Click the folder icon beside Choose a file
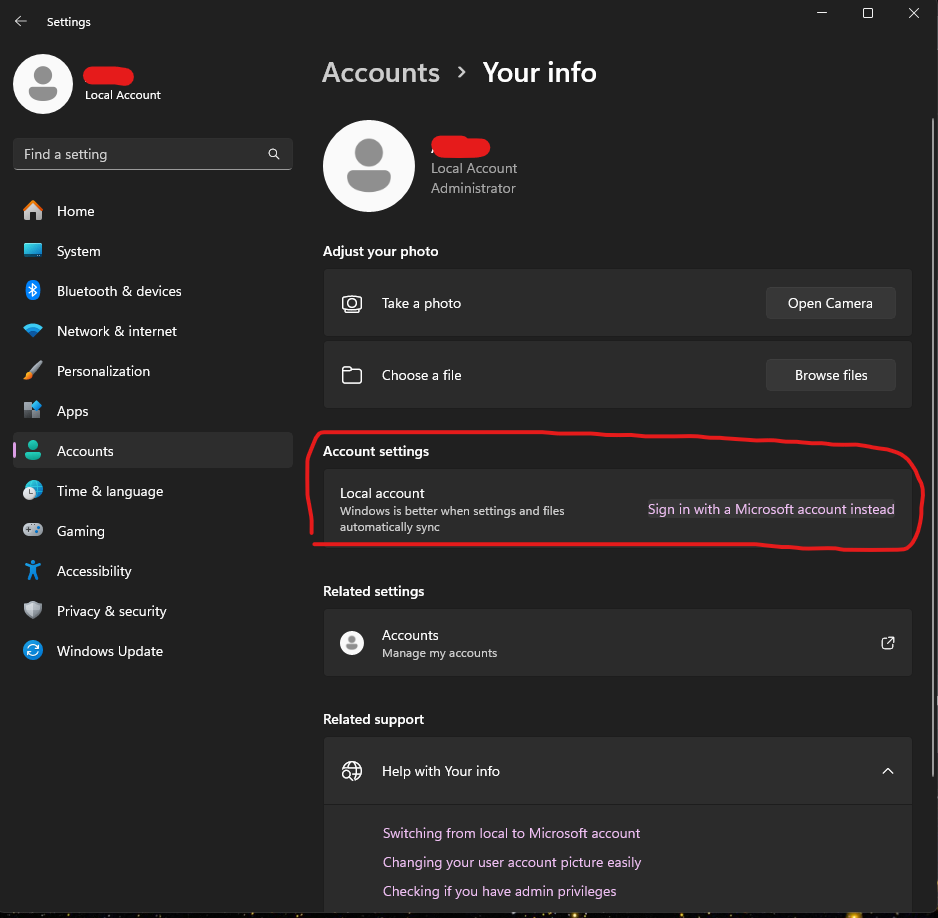 [x=352, y=375]
